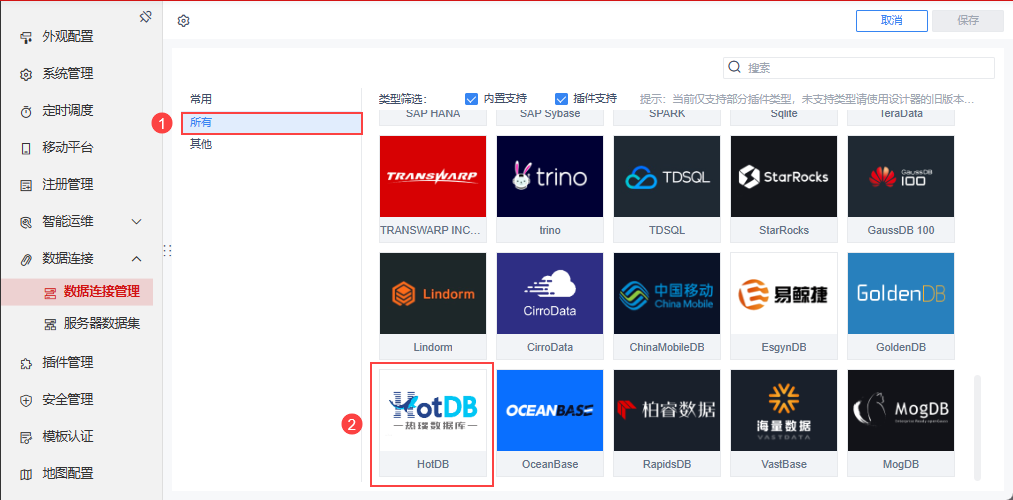Click the search magnifier icon

[x=734, y=67]
